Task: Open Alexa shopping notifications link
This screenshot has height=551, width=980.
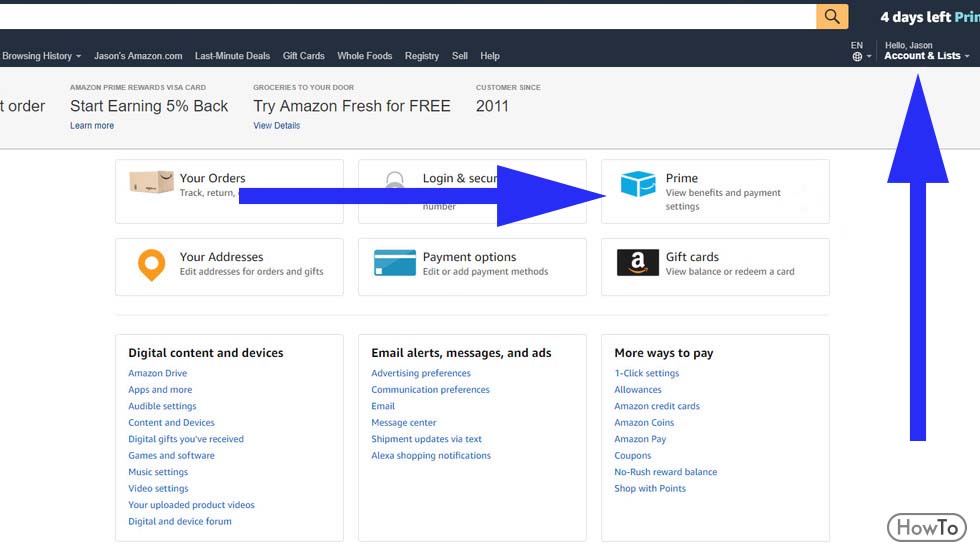Action: 431,455
